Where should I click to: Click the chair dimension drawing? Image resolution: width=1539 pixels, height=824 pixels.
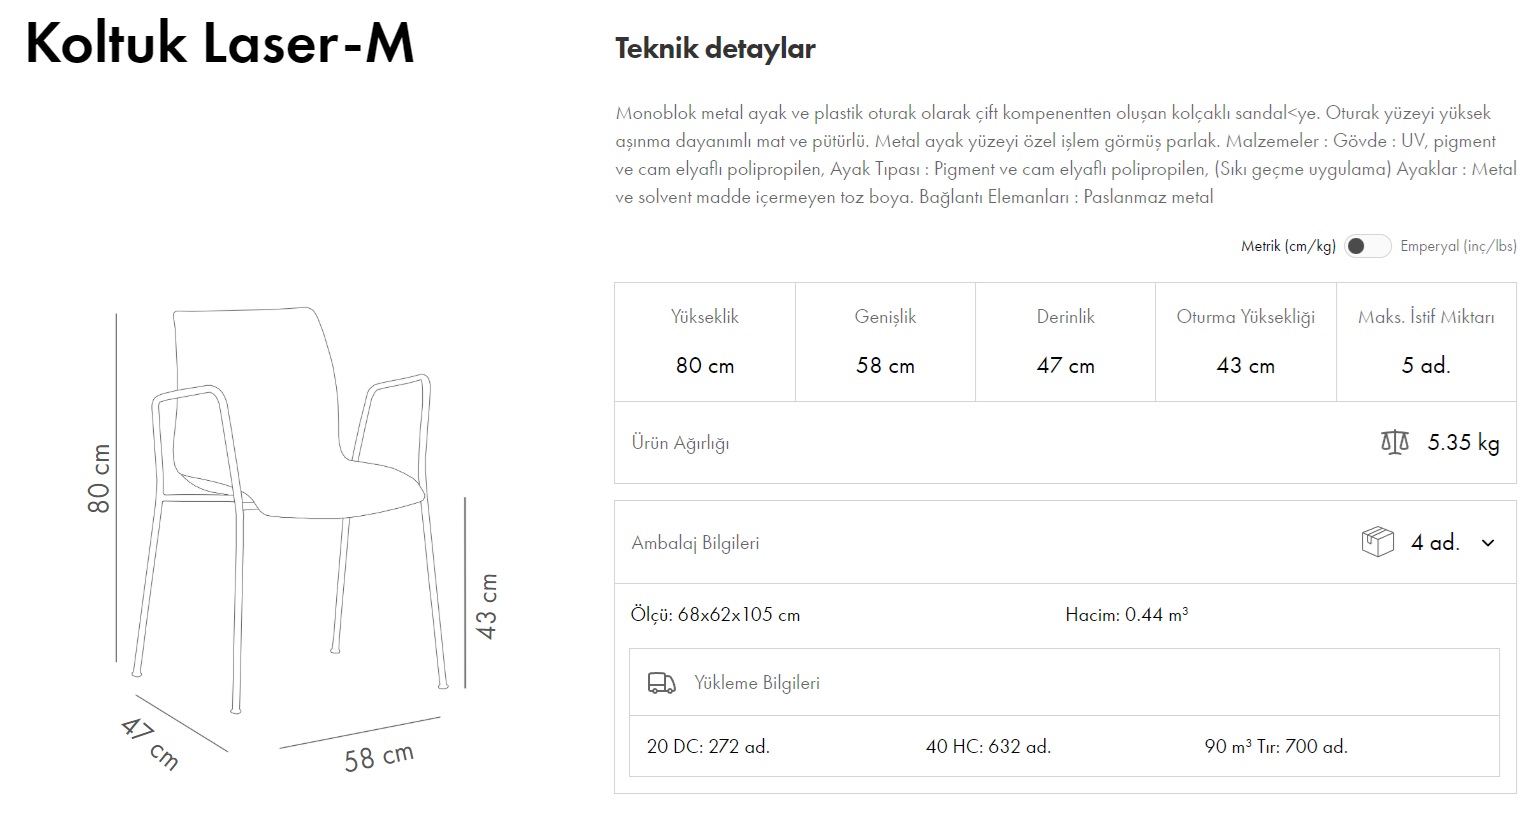(290, 510)
